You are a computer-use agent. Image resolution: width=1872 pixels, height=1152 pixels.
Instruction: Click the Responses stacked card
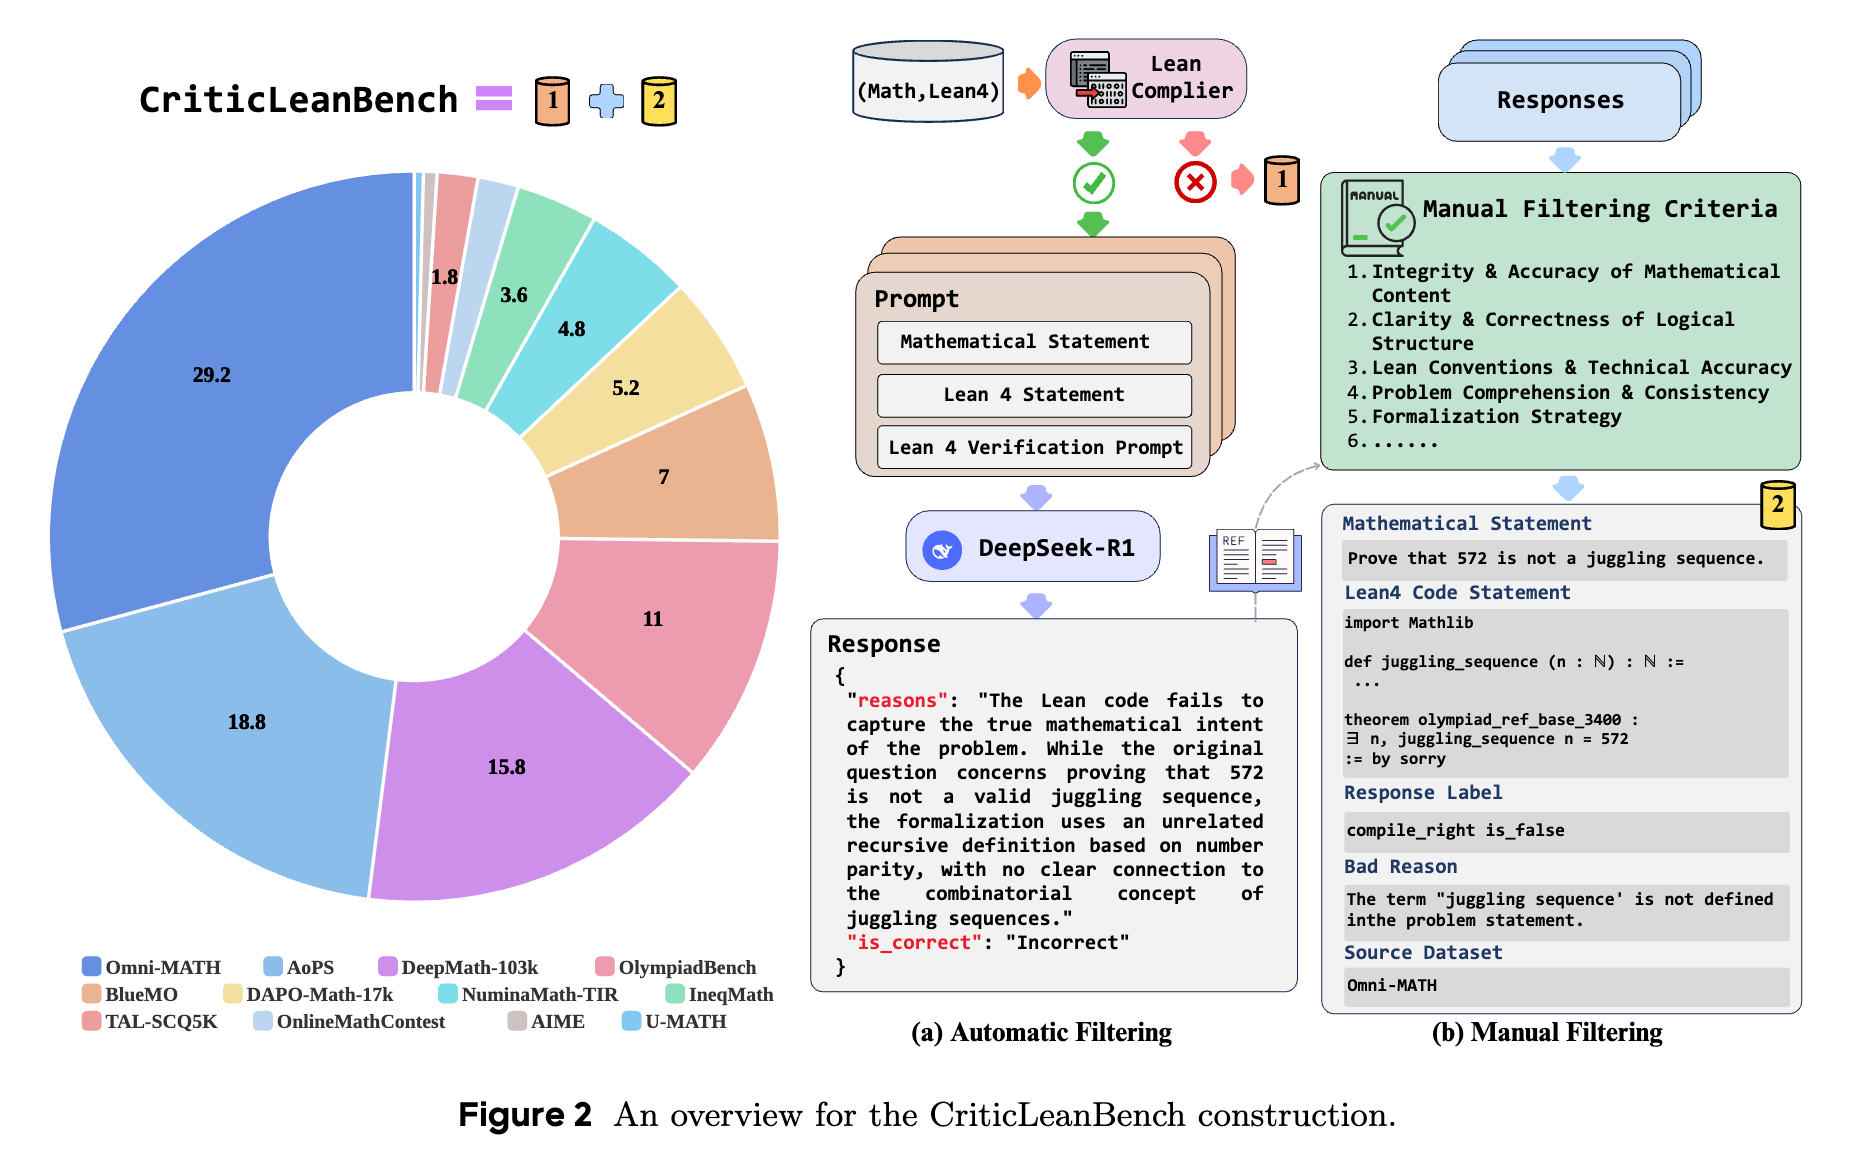coord(1559,101)
